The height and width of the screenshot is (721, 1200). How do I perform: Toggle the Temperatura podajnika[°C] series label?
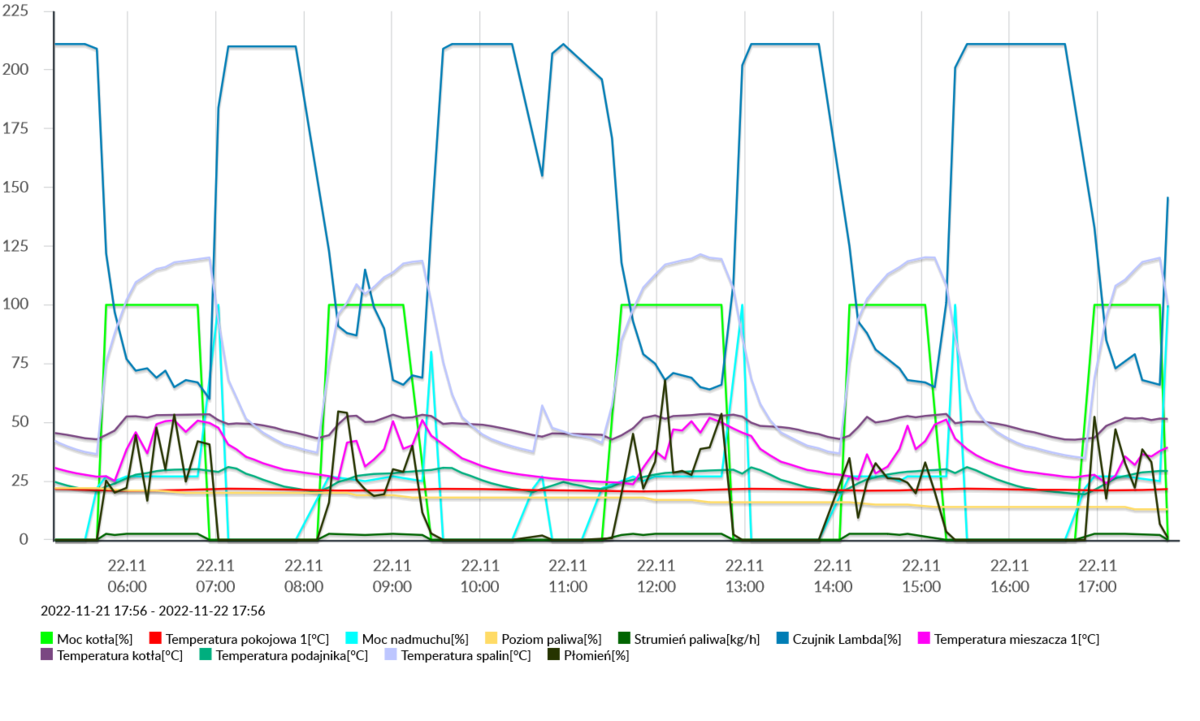pyautogui.click(x=291, y=656)
